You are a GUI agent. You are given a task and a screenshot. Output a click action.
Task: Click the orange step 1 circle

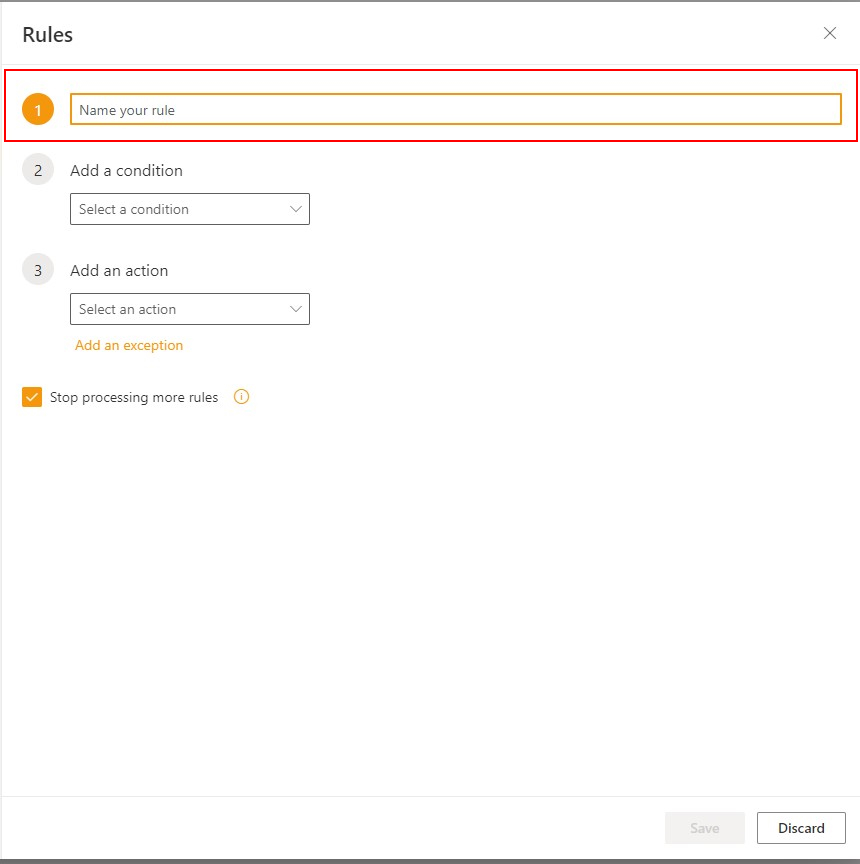click(x=38, y=110)
